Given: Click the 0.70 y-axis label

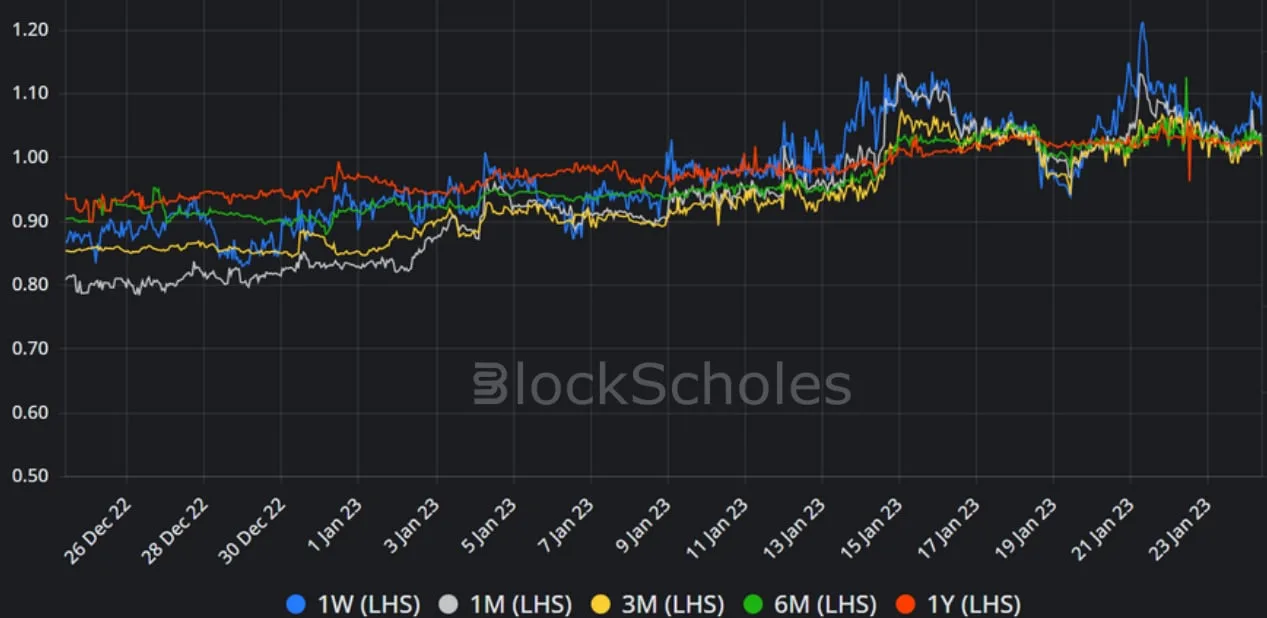Looking at the screenshot, I should point(30,349).
